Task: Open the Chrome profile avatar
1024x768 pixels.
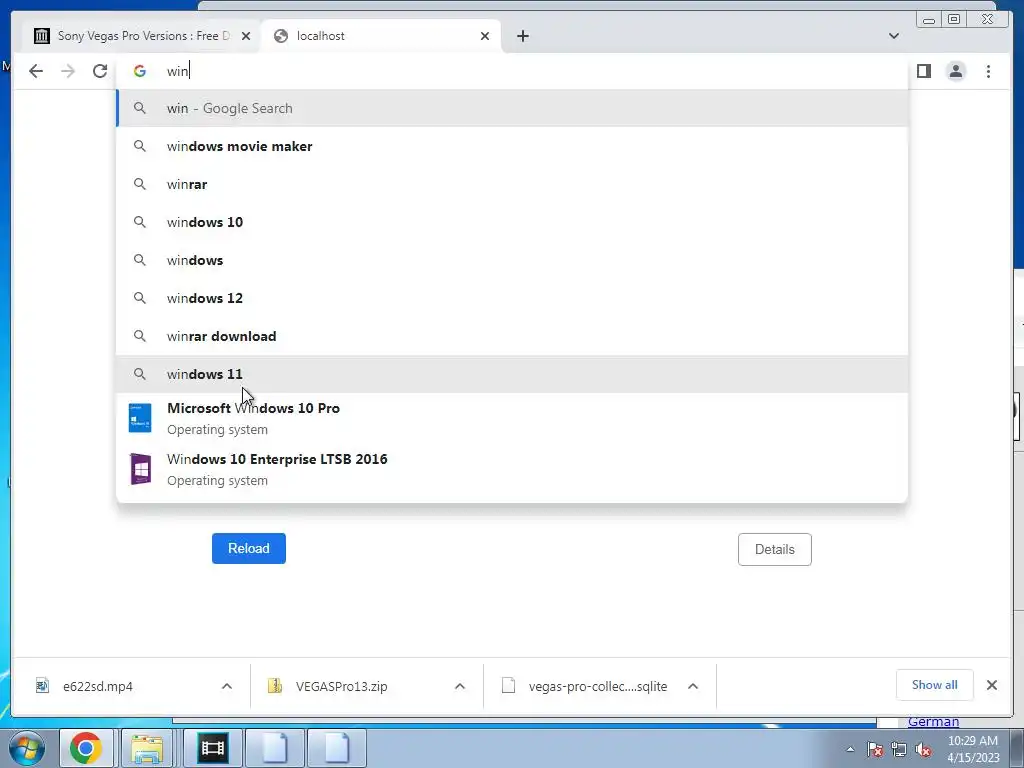Action: (955, 71)
